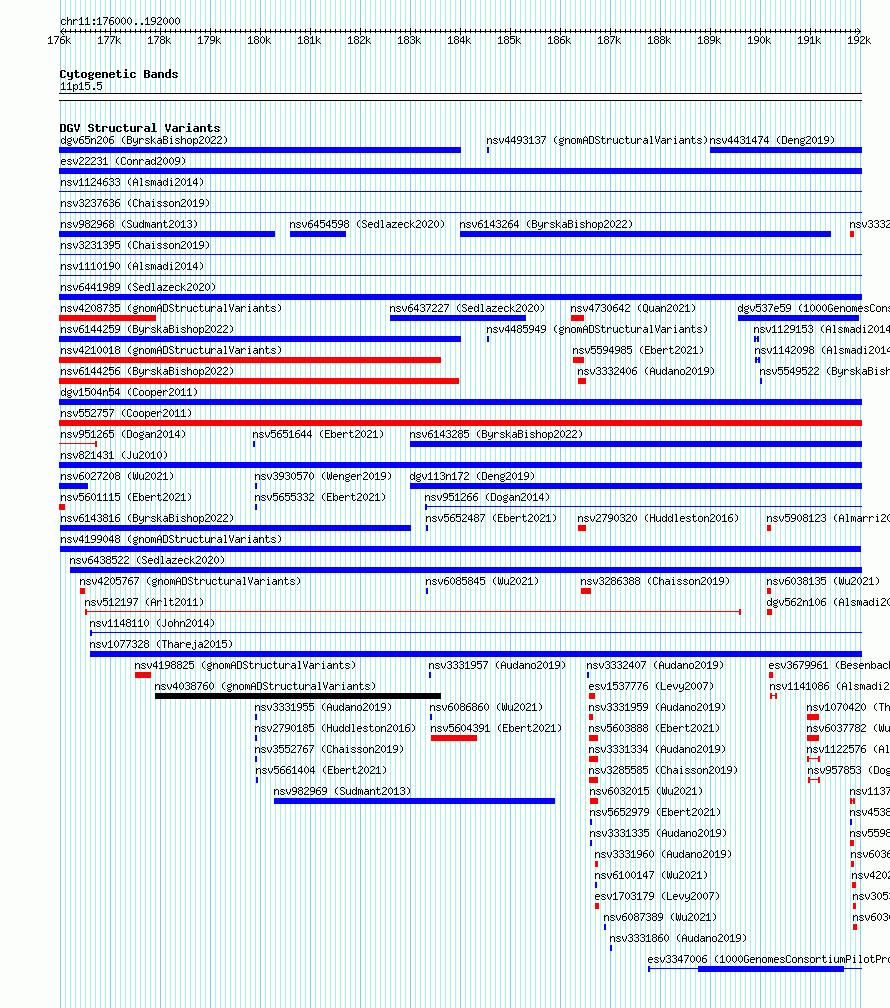Click the blue bar of nsv6143816 (ByrskaBishop2022)
The width and height of the screenshot is (890, 1008).
point(235,528)
